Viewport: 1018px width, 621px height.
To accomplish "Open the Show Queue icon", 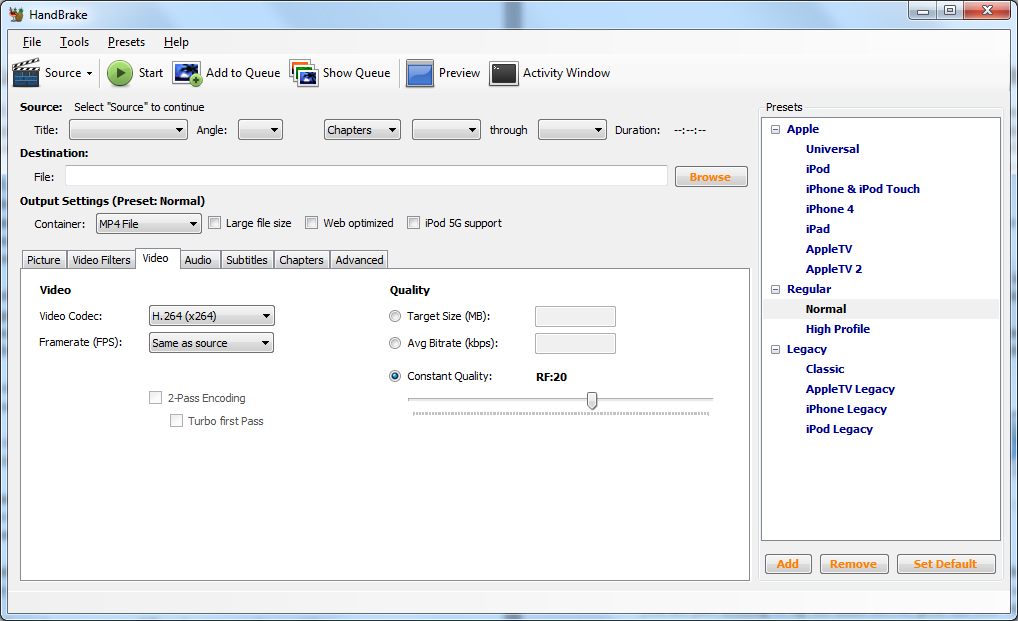I will pyautogui.click(x=304, y=73).
